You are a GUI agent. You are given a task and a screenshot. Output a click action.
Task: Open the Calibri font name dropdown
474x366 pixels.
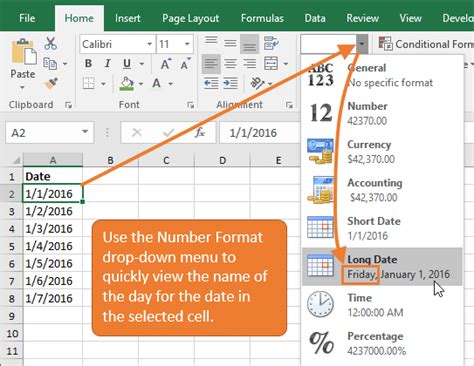pos(149,44)
